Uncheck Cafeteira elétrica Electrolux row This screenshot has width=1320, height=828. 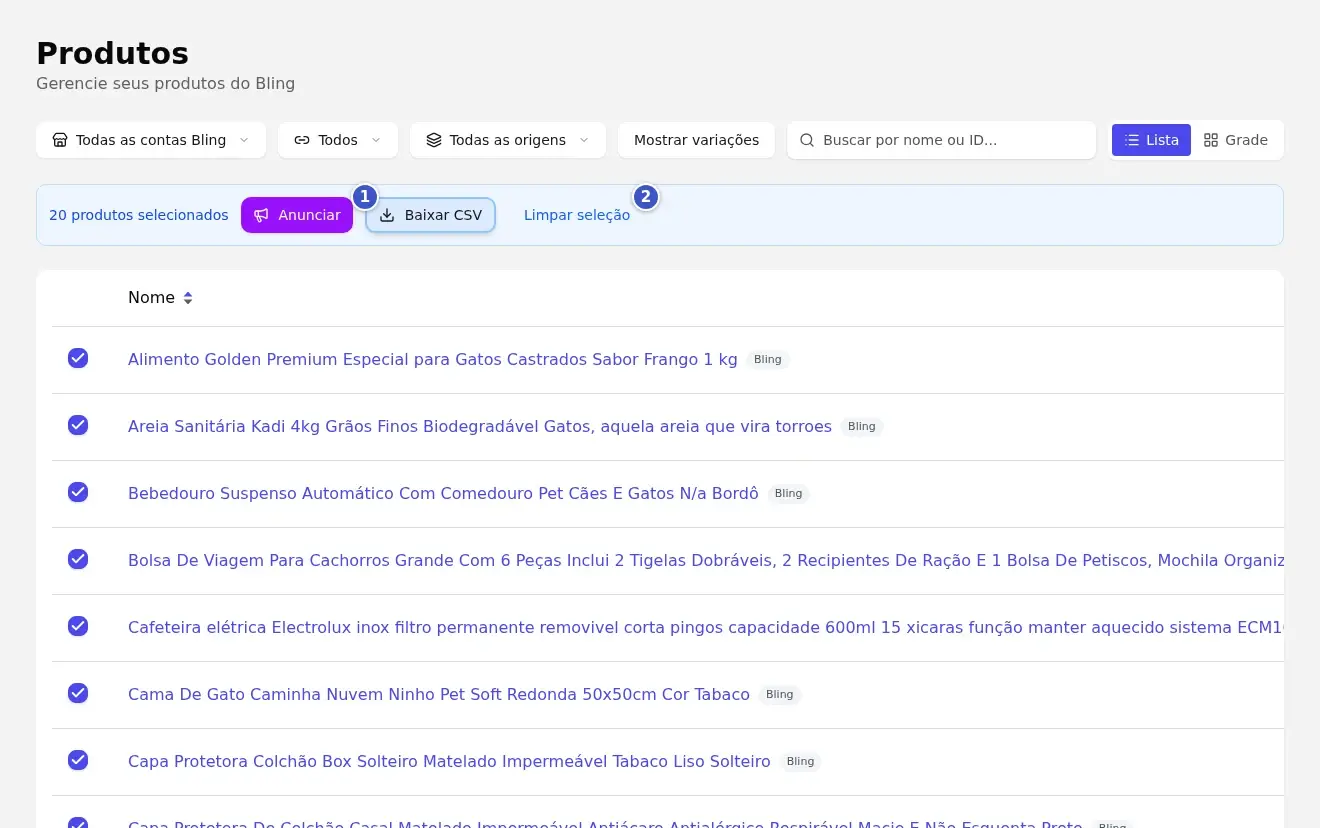click(x=78, y=626)
